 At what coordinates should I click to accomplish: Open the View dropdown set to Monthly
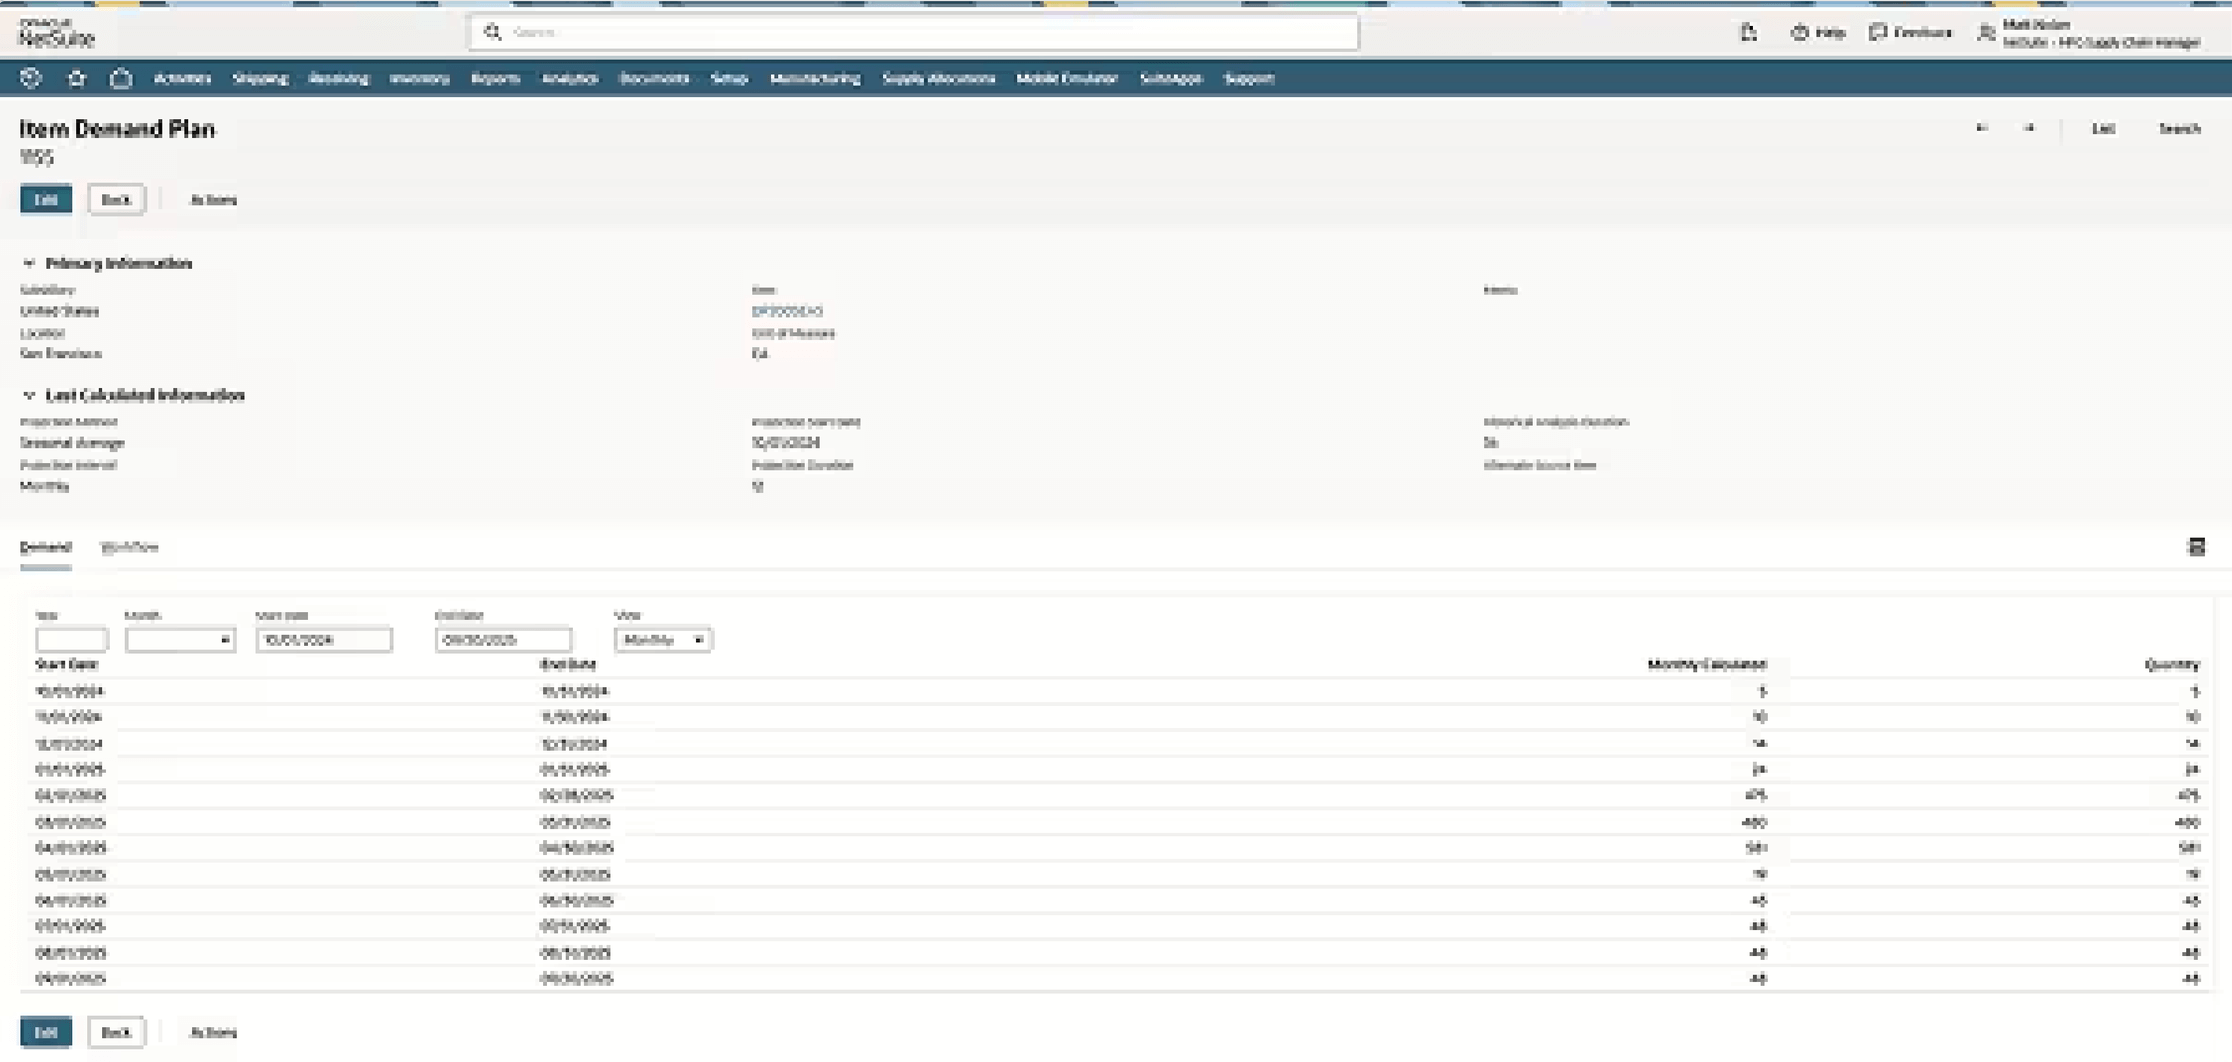[663, 640]
